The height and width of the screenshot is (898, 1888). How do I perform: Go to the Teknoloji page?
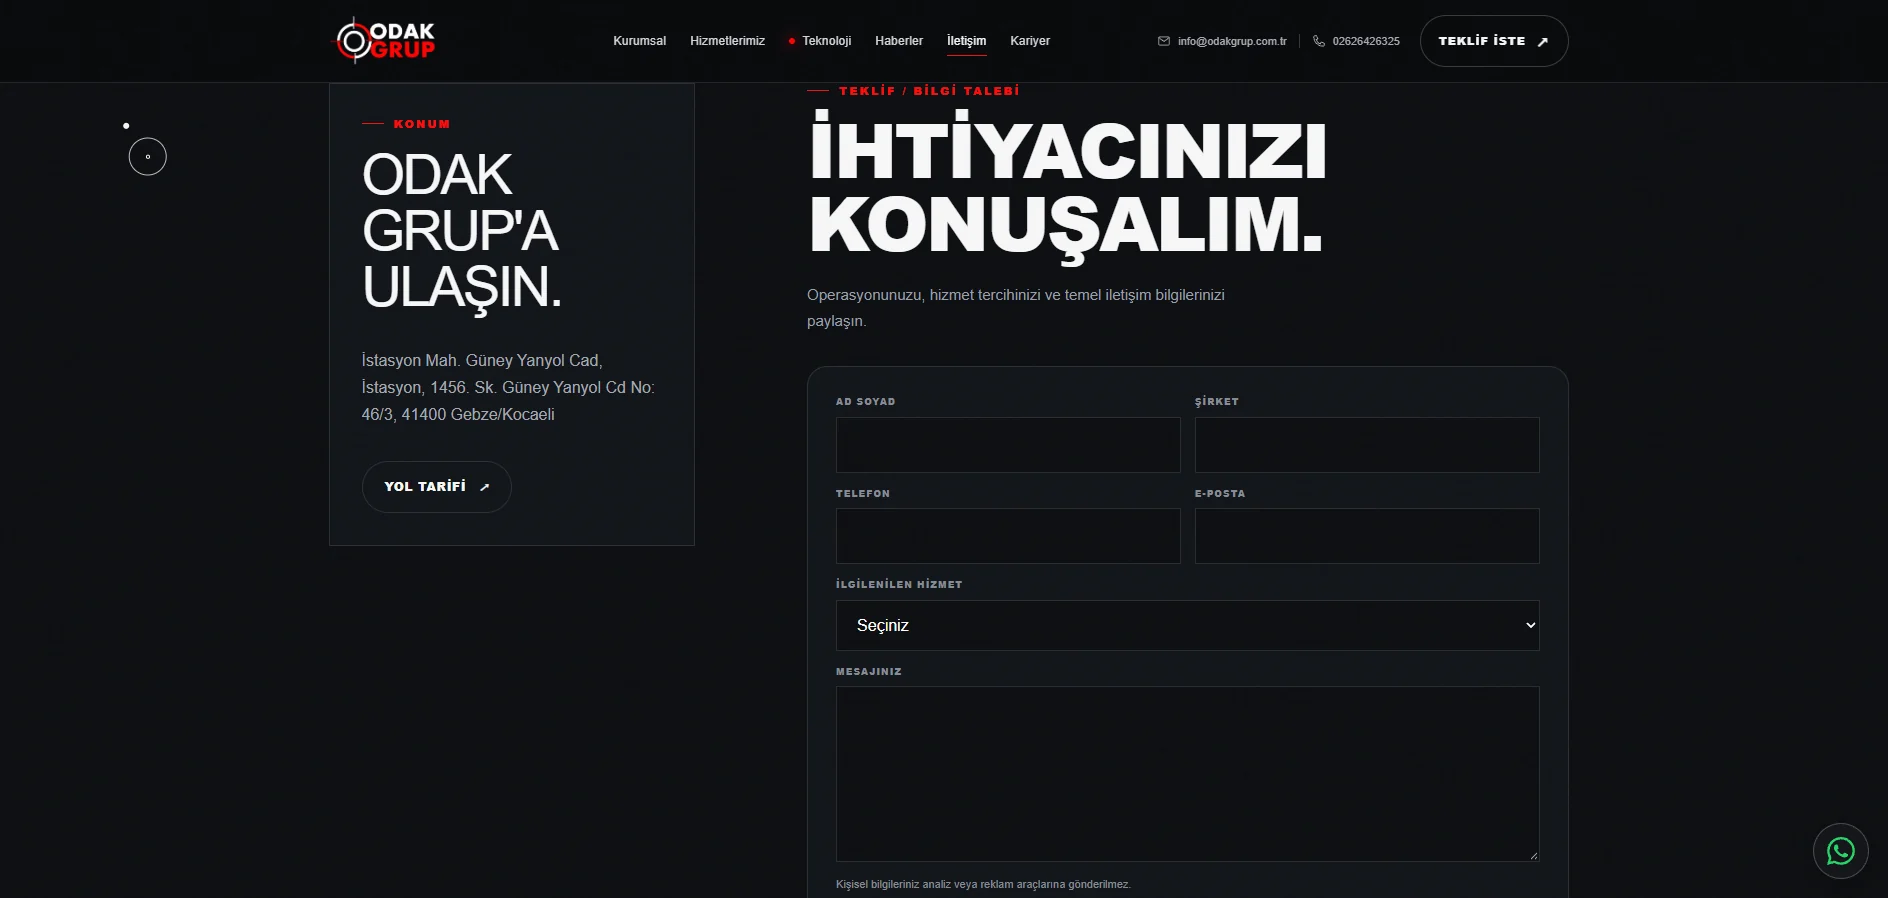click(820, 41)
